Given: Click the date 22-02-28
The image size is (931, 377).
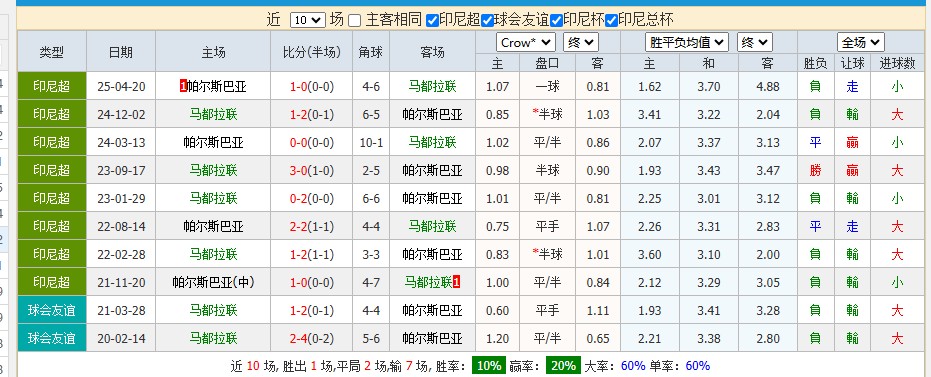Looking at the screenshot, I should (x=121, y=255).
